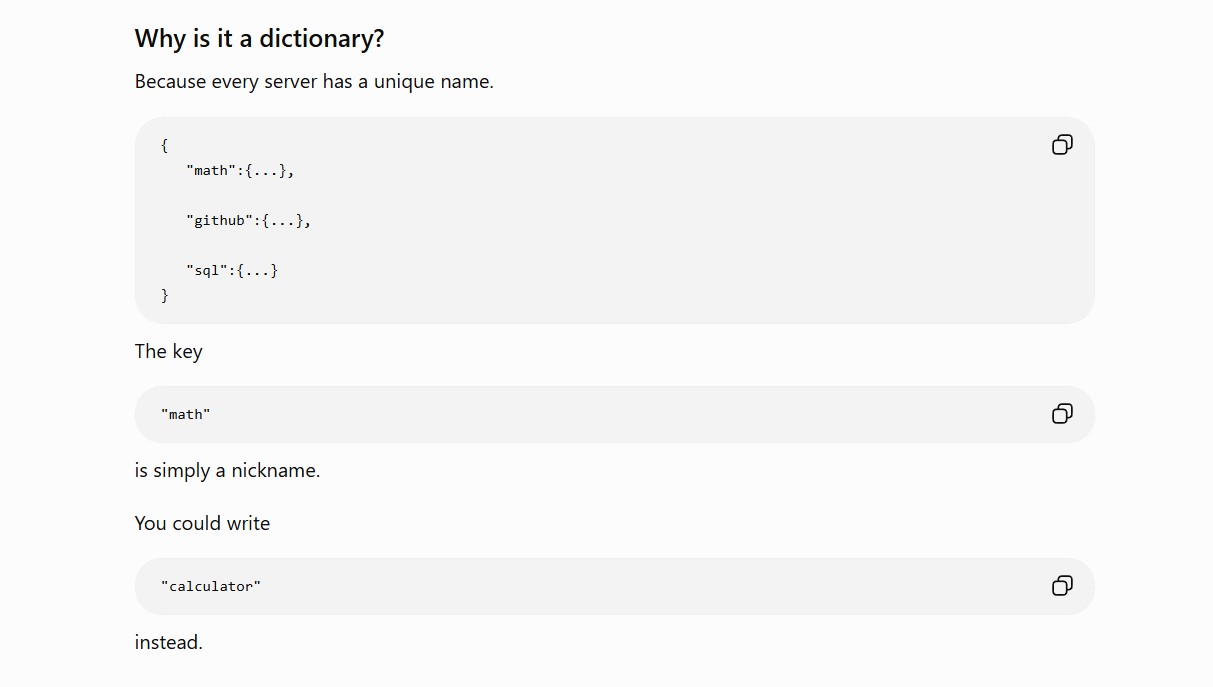Copy the JSON dictionary code block

tap(1062, 145)
